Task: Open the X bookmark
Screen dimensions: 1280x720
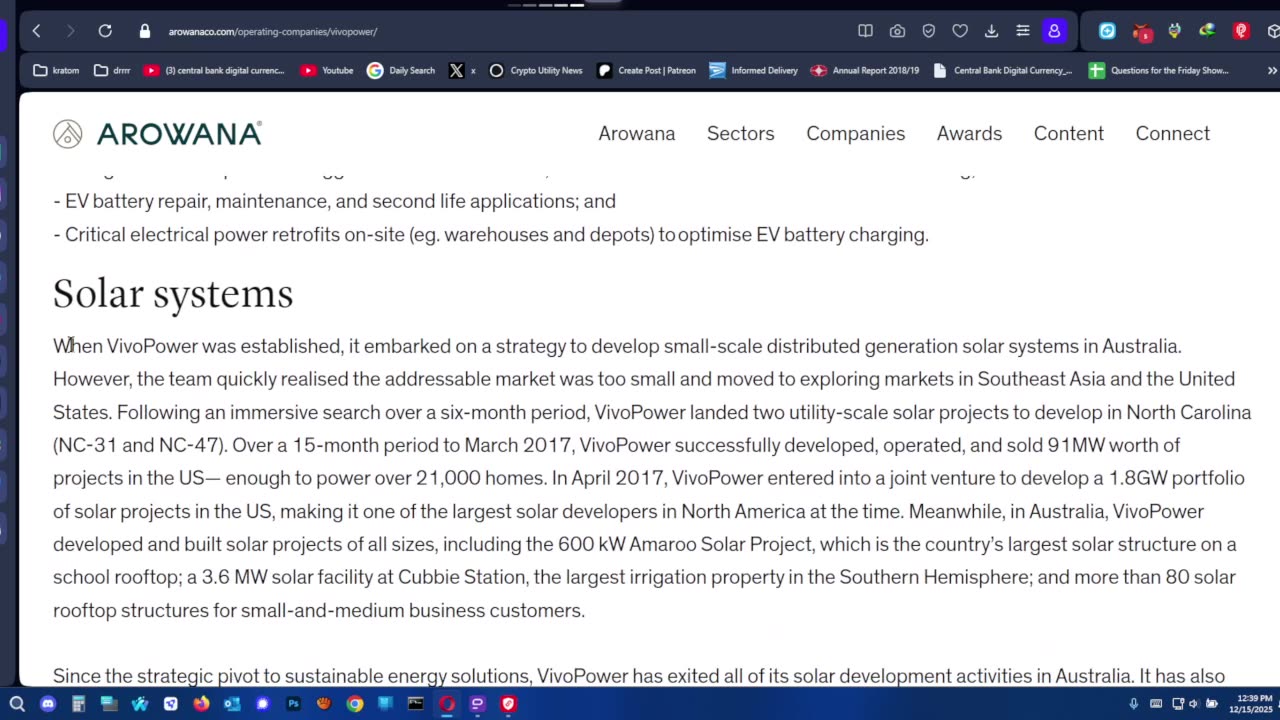Action: click(462, 70)
